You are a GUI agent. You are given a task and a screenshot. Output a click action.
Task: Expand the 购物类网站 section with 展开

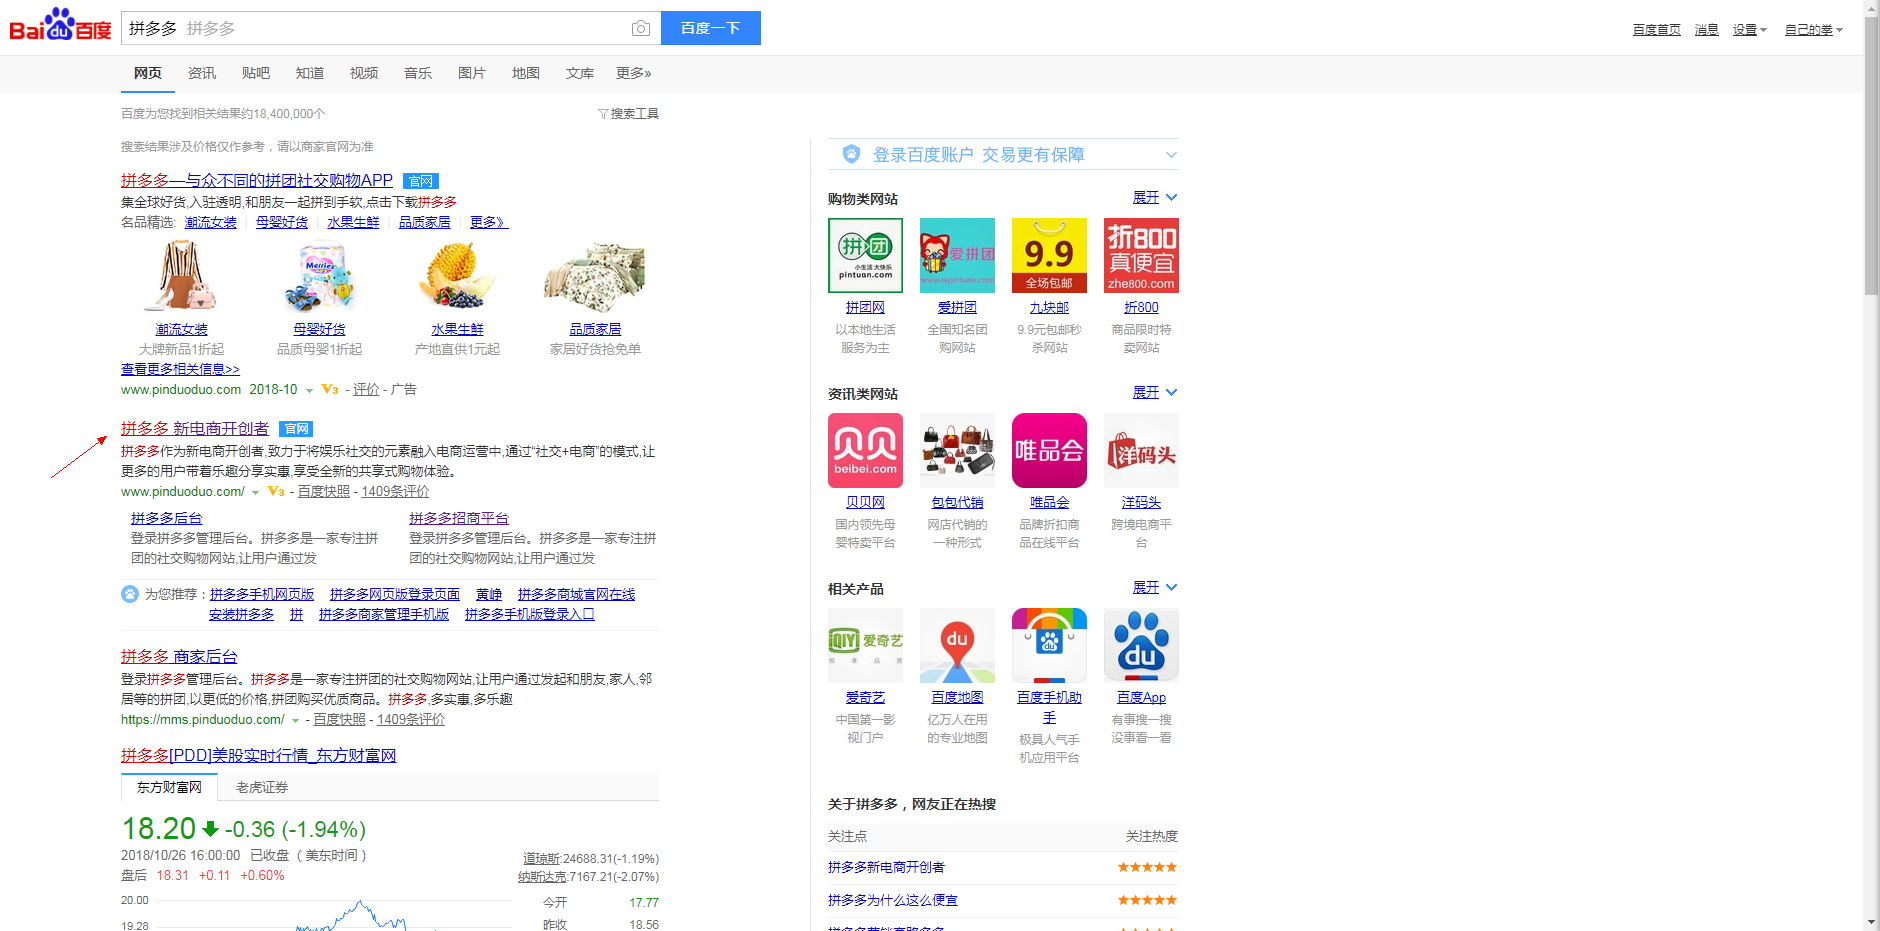pyautogui.click(x=1154, y=198)
